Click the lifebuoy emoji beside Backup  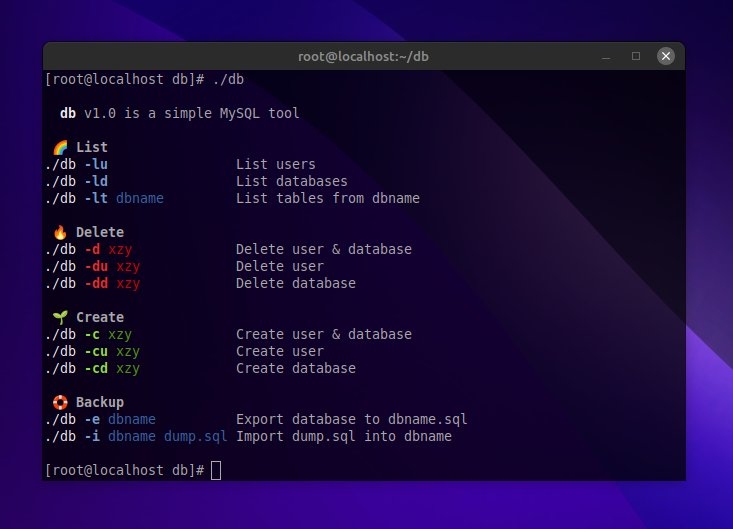(x=60, y=402)
